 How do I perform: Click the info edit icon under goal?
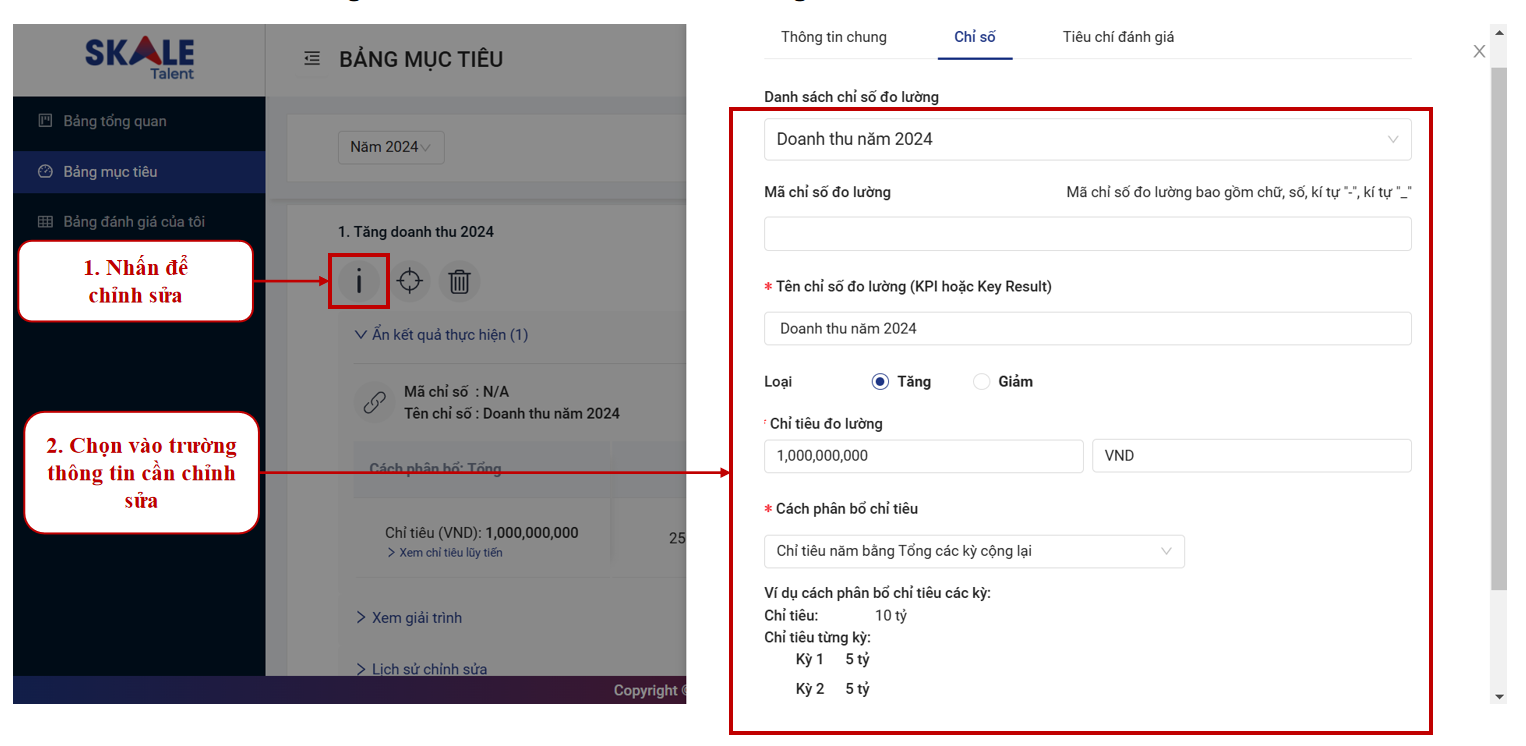tap(358, 282)
